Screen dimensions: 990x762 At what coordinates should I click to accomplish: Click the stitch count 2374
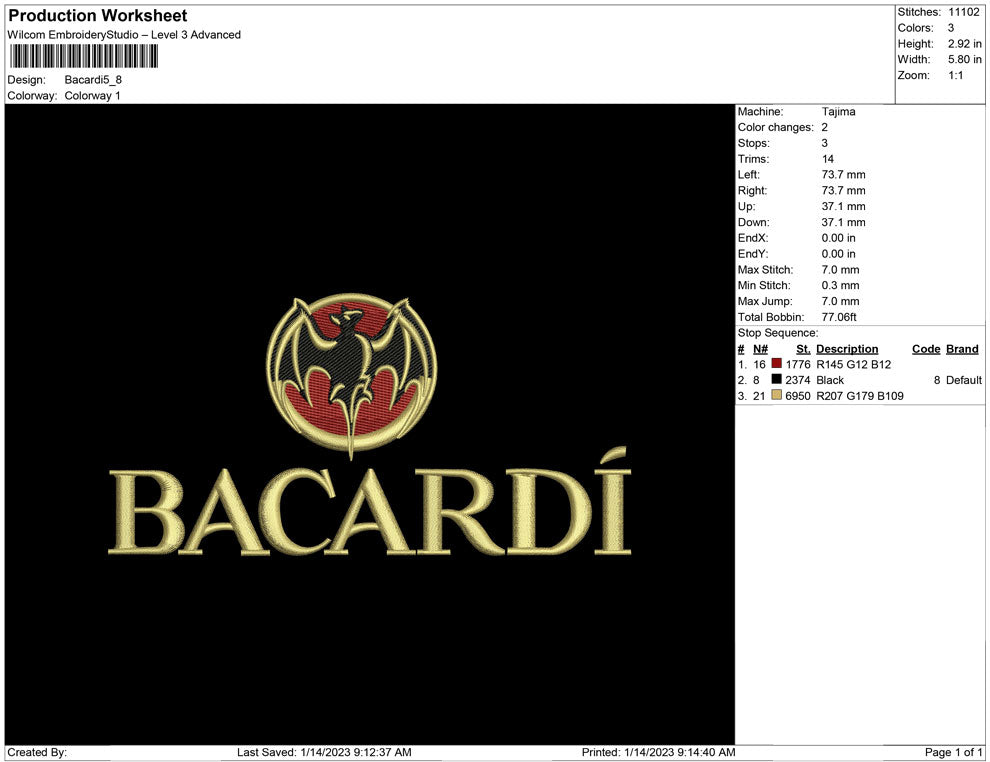[797, 380]
